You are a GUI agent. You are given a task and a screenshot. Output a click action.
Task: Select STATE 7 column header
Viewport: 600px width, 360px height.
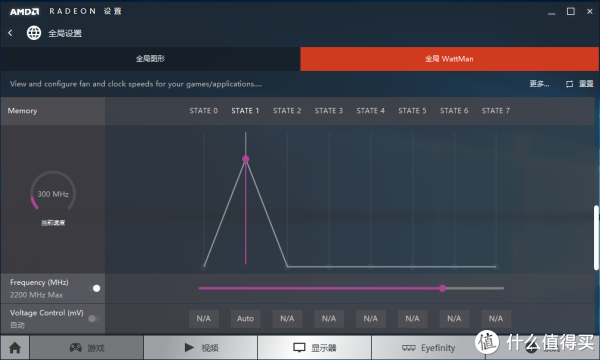[x=496, y=111]
